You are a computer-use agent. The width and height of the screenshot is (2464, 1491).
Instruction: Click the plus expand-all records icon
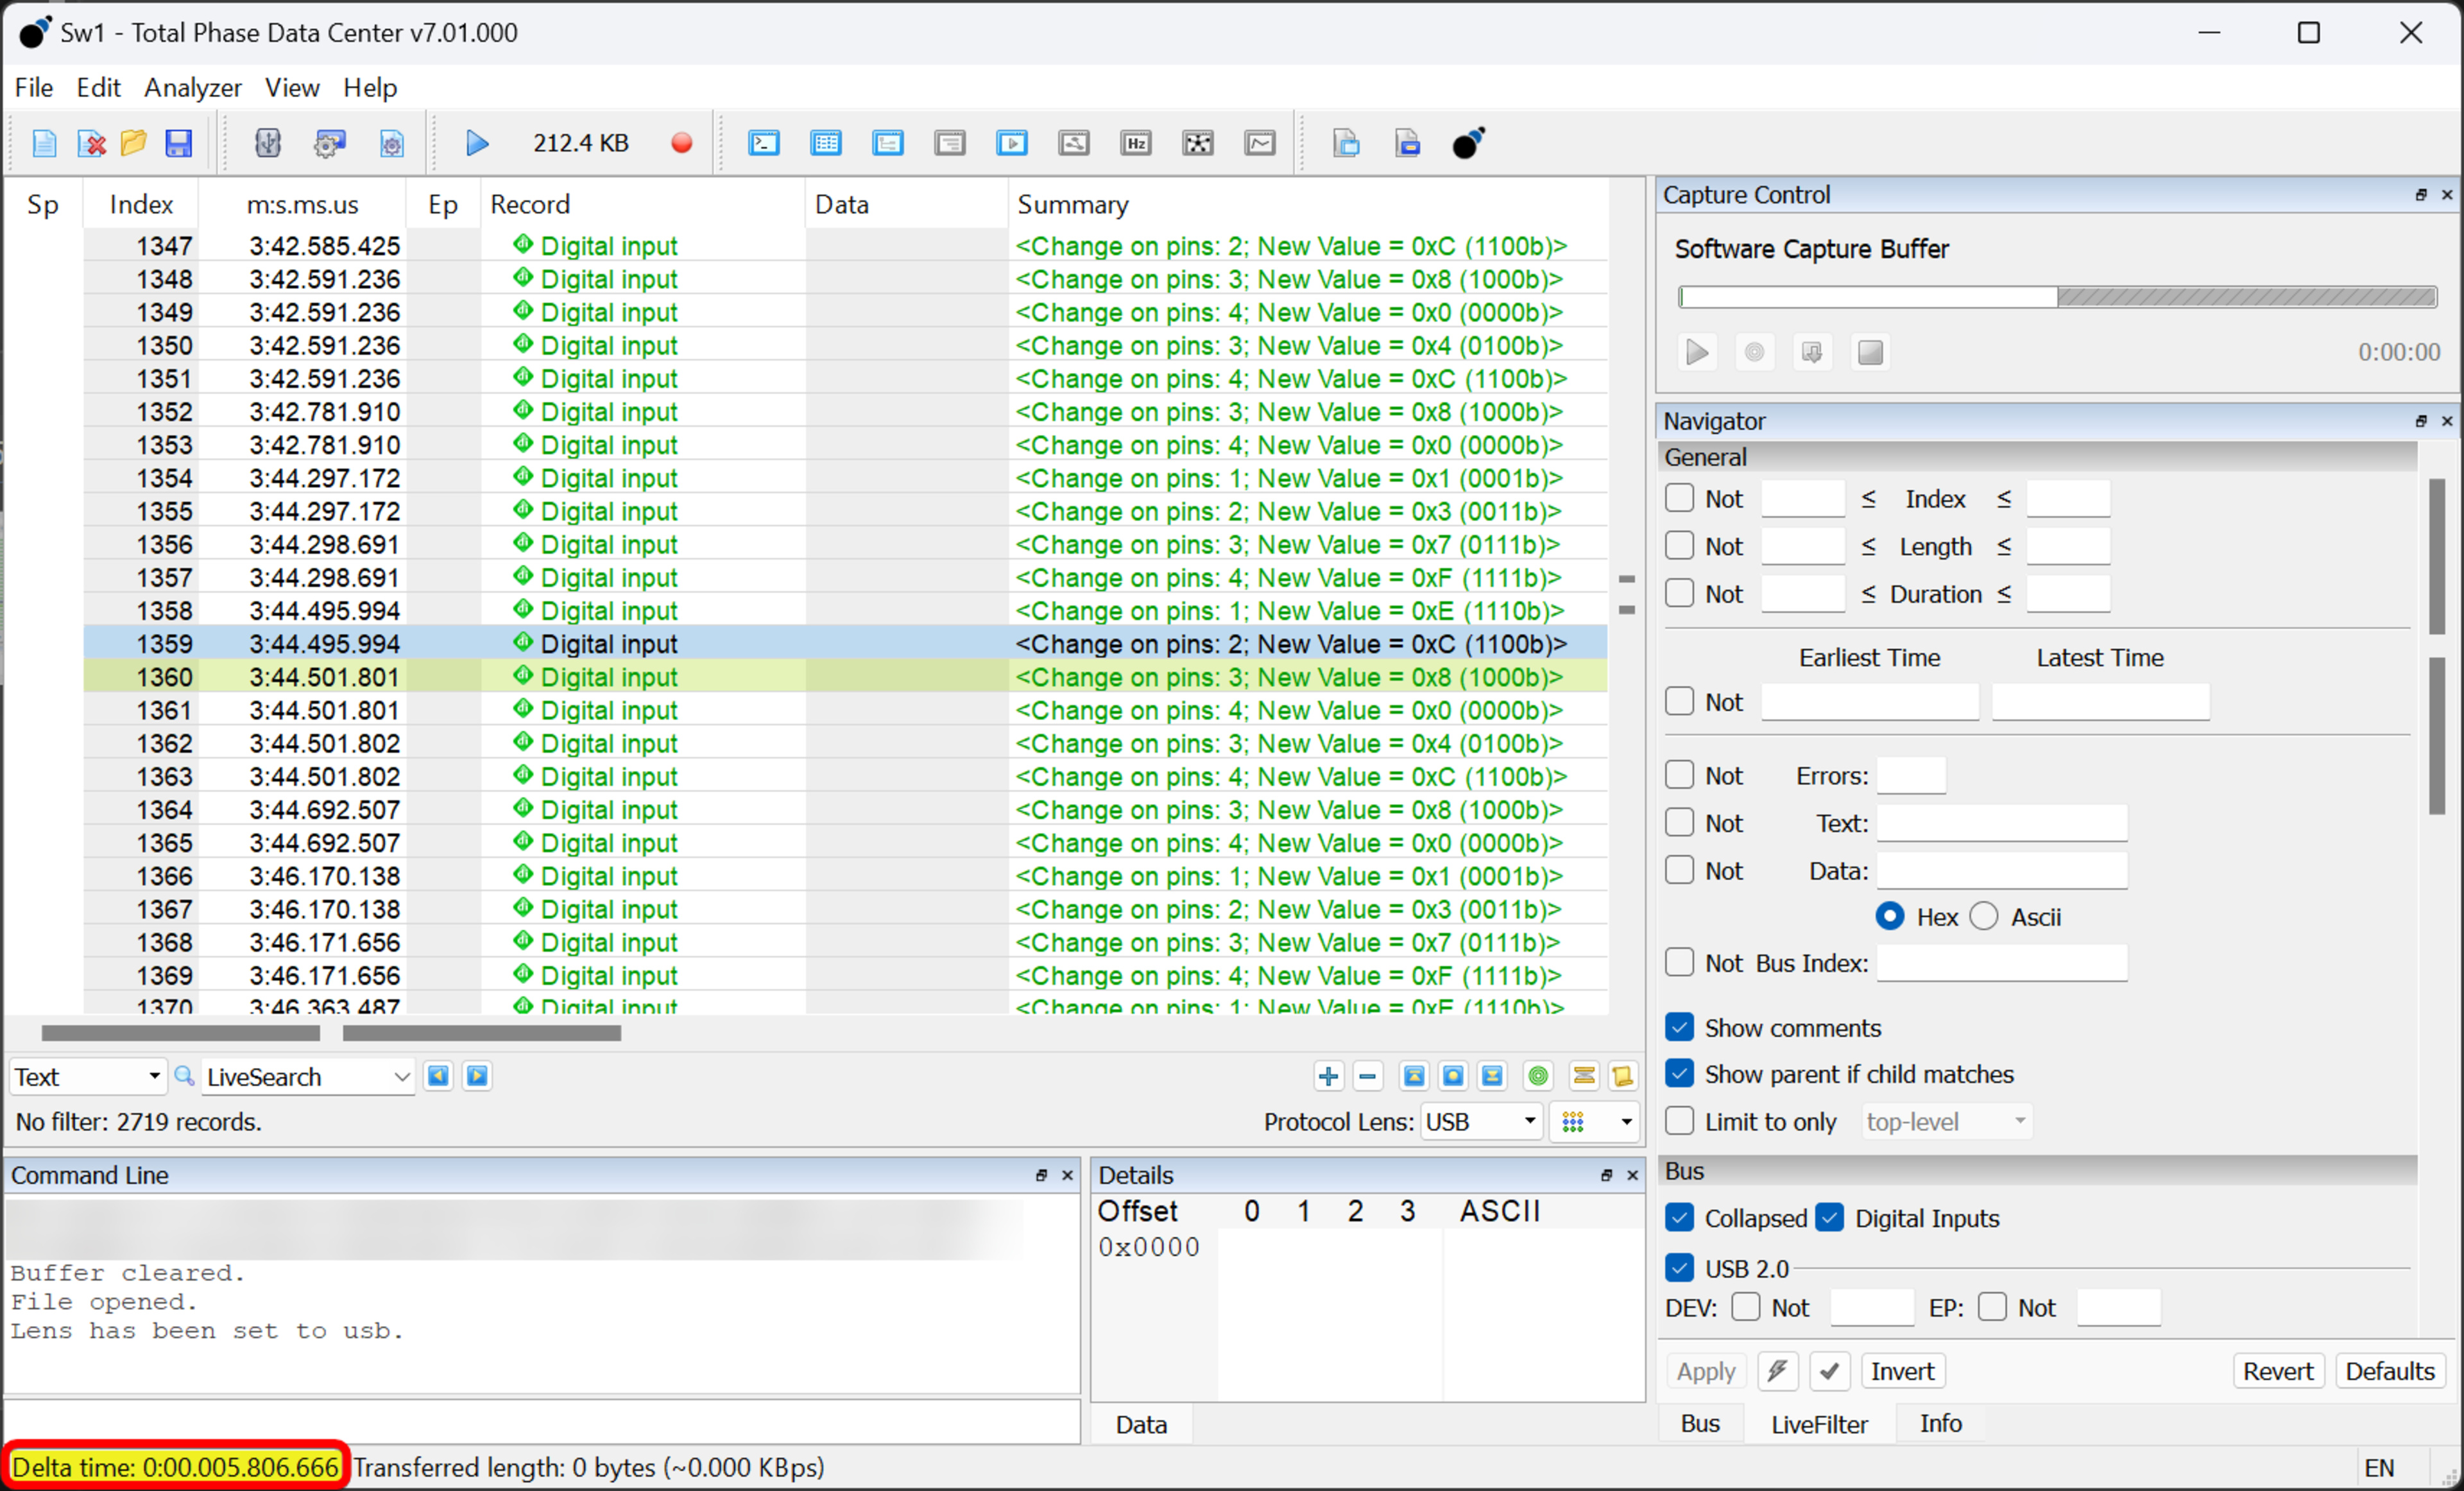1328,1076
